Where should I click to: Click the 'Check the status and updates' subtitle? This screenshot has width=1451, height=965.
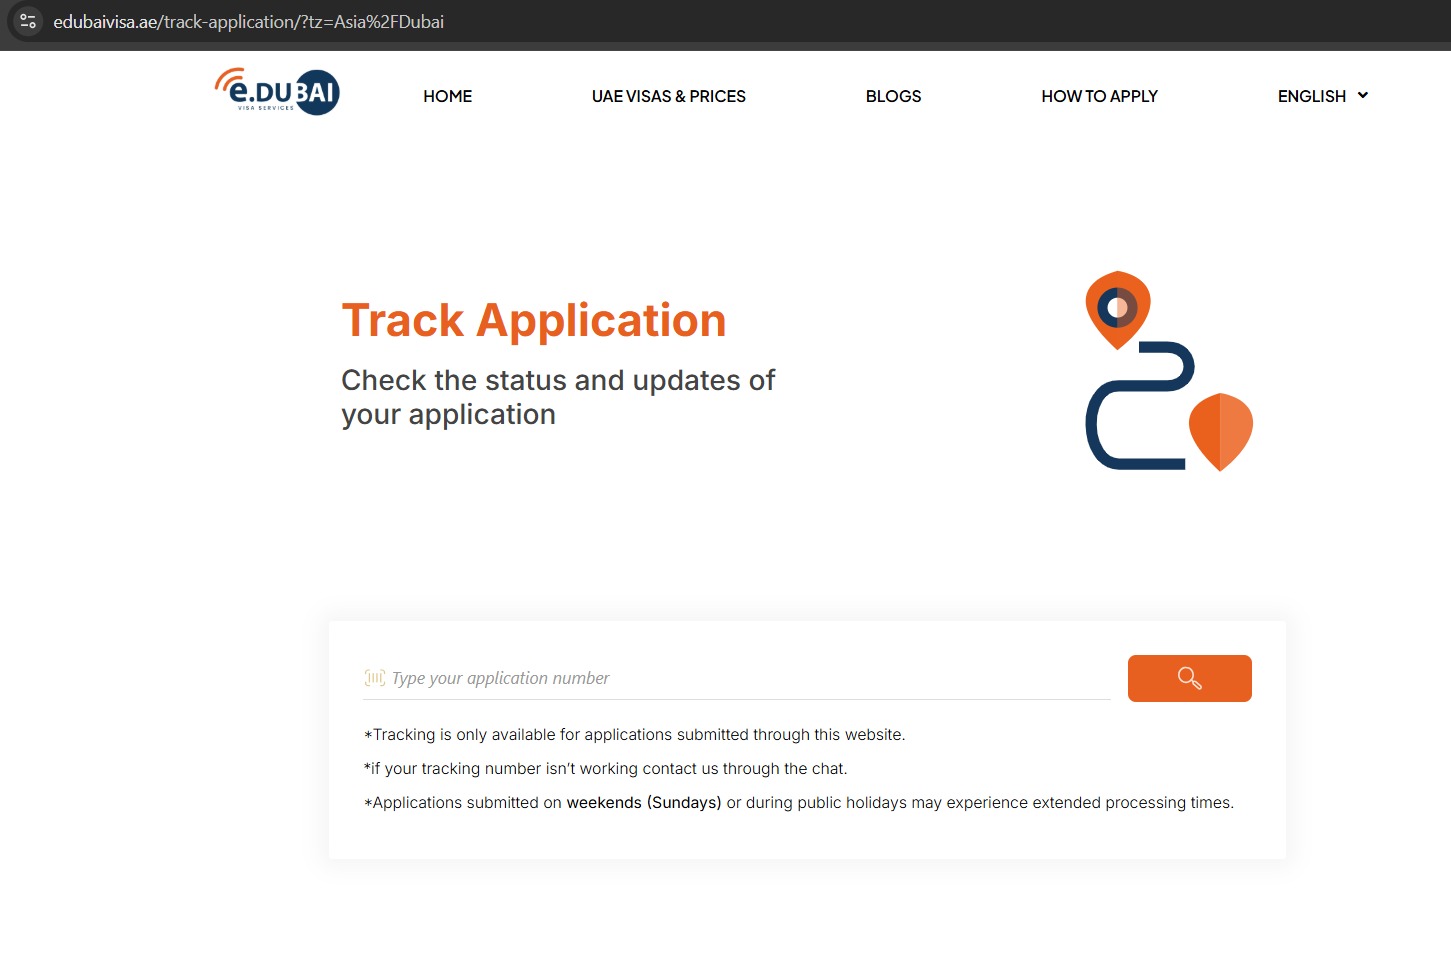(557, 397)
